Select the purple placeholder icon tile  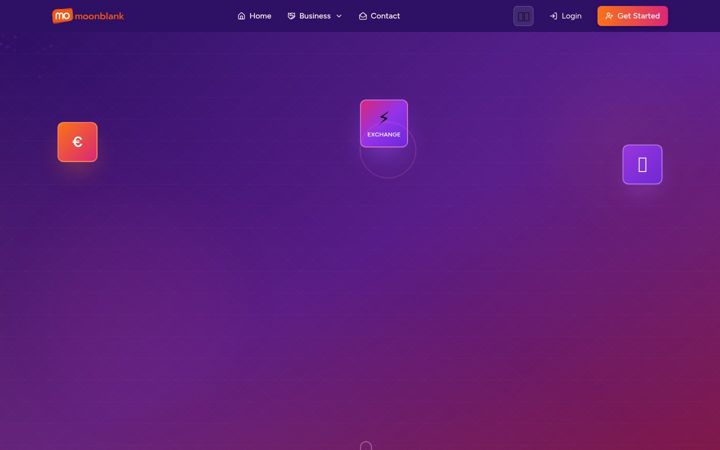tap(642, 164)
